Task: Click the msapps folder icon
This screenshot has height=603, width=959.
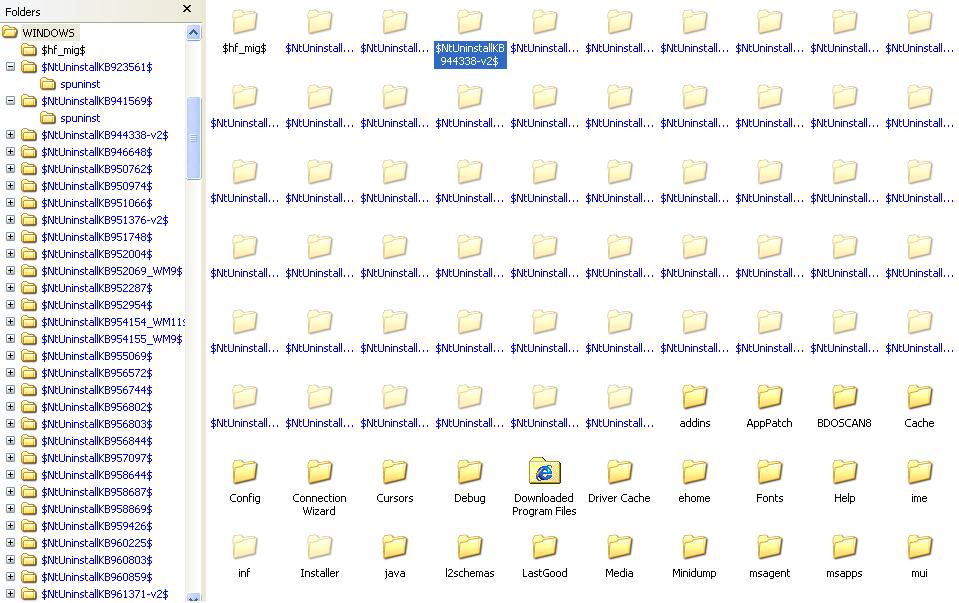Action: (x=845, y=547)
